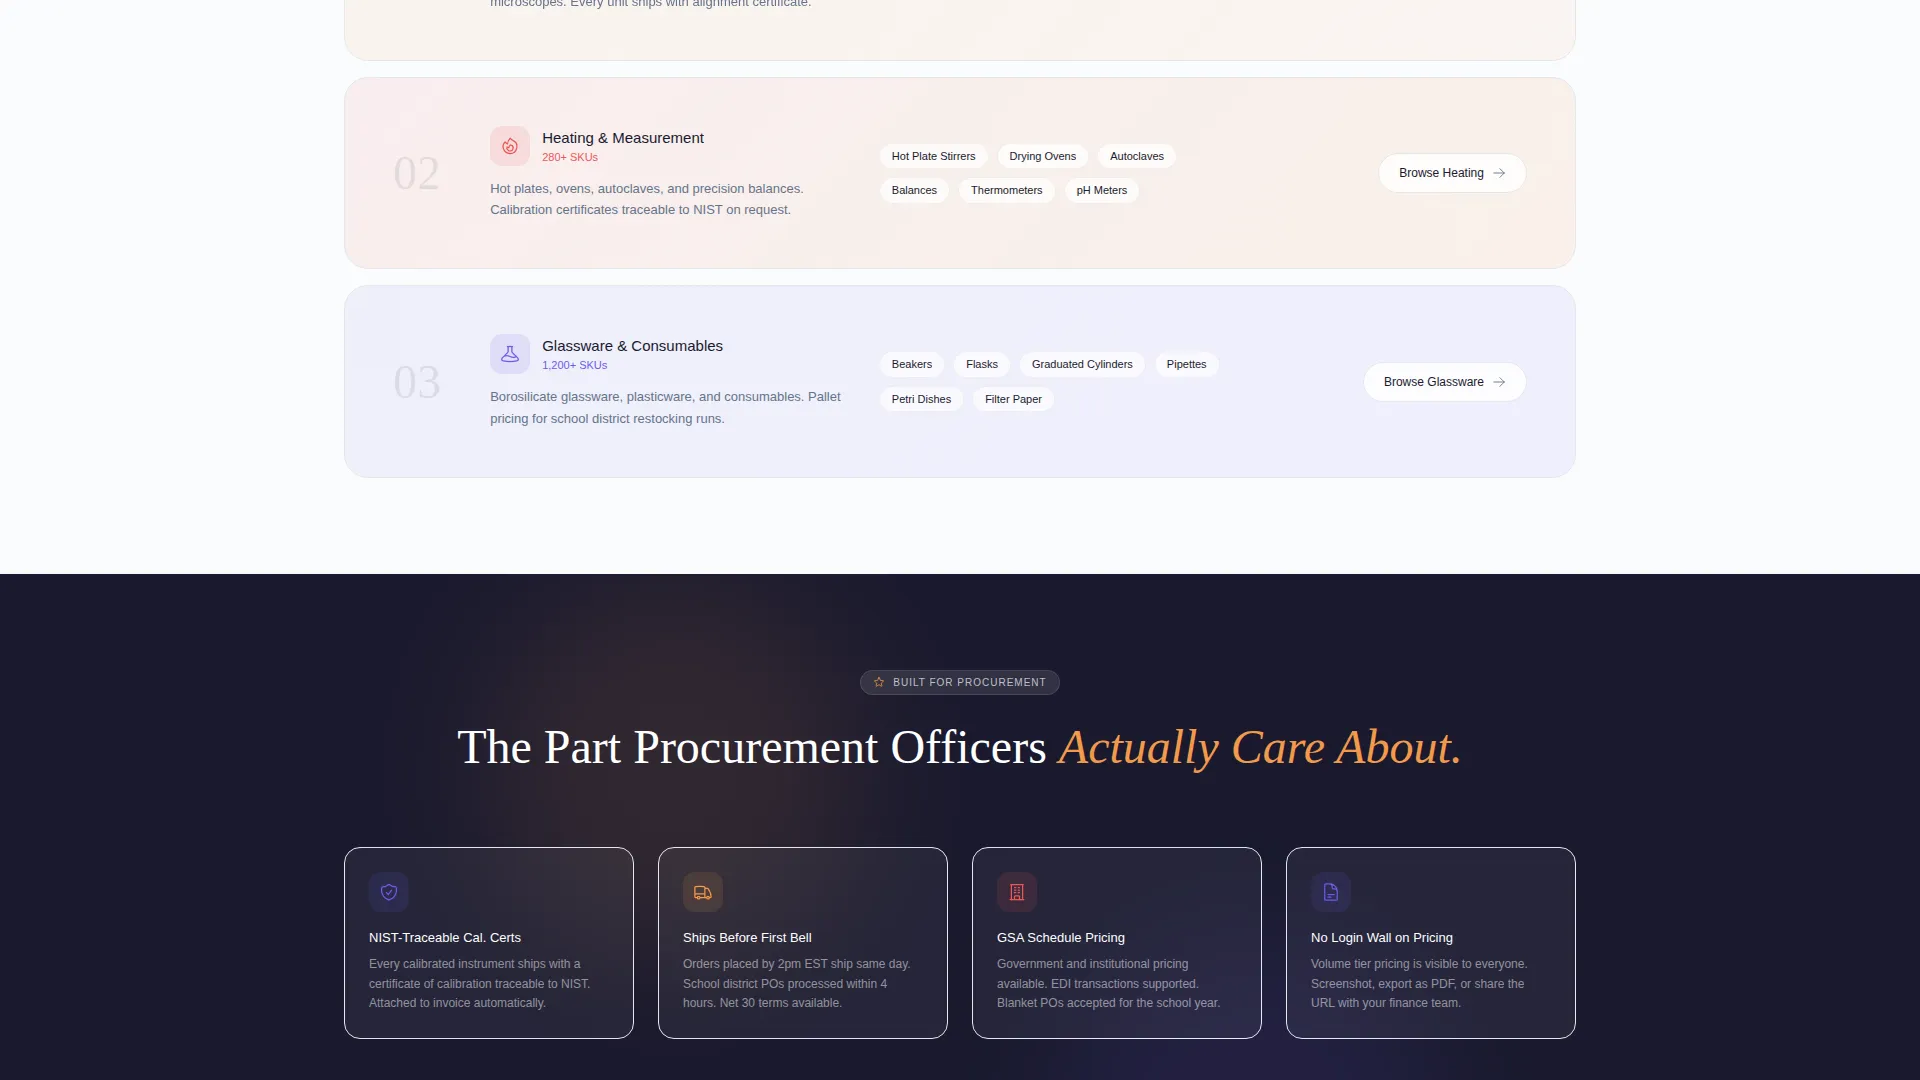1920x1080 pixels.
Task: Click the star icon in Built for Procurement badge
Action: click(x=879, y=682)
